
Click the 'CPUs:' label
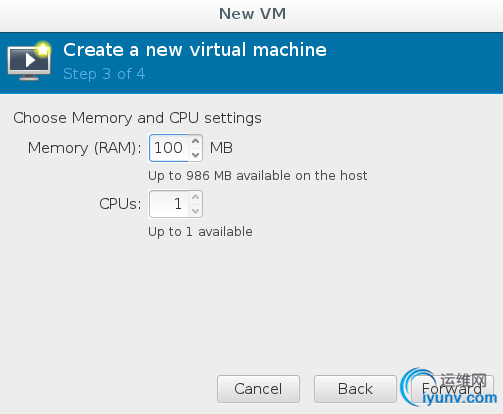click(120, 204)
